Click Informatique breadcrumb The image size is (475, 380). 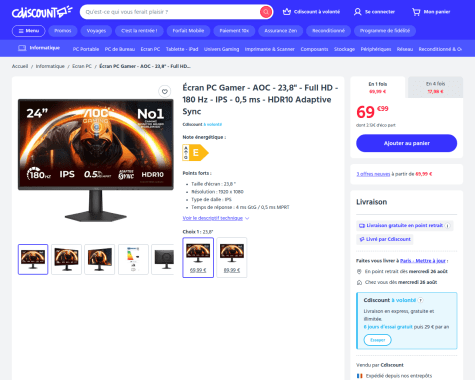pos(50,66)
